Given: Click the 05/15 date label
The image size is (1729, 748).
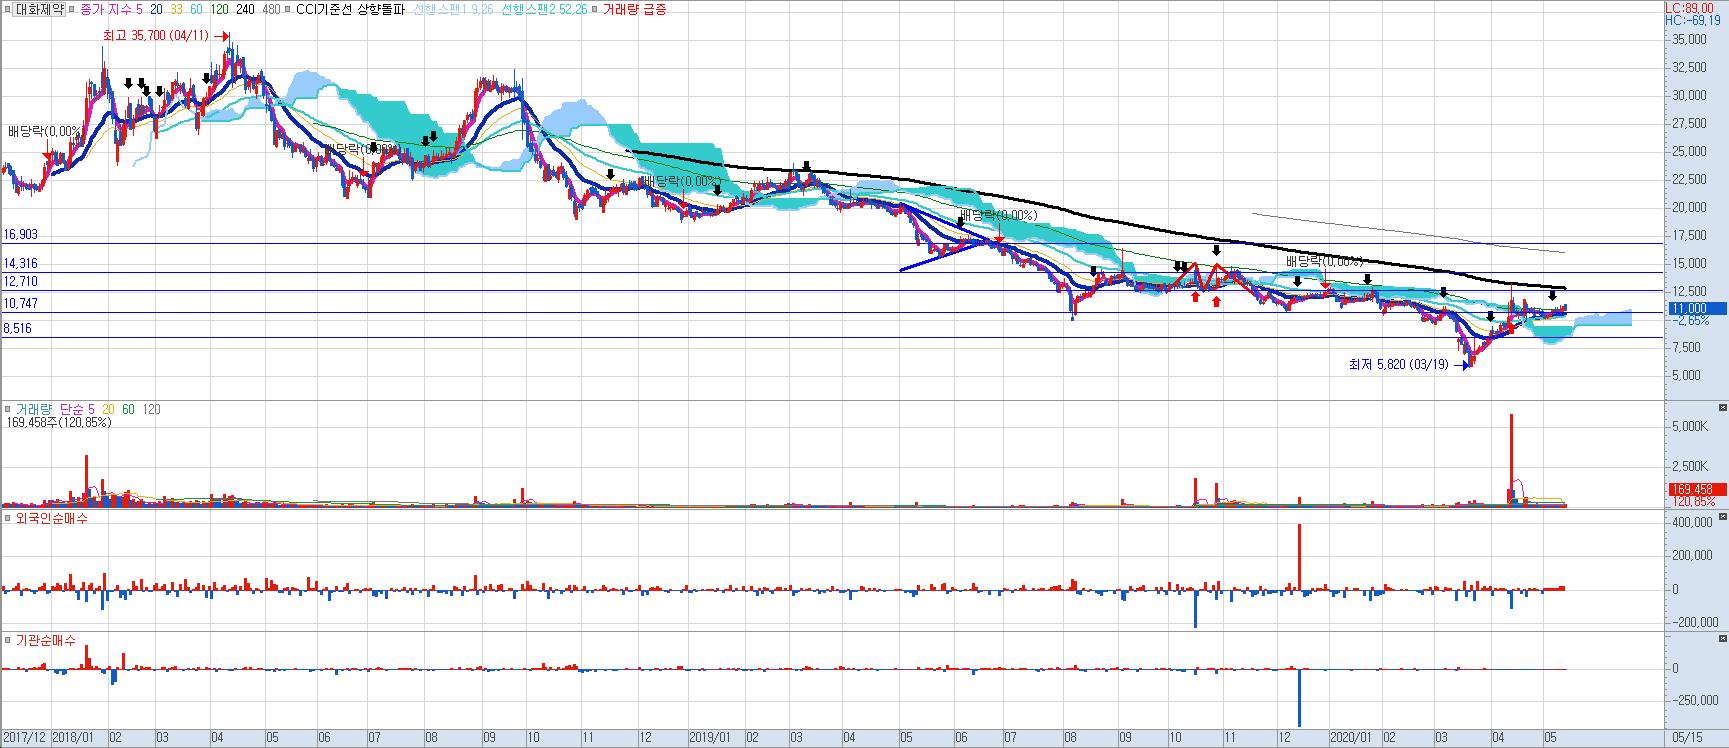Looking at the screenshot, I should pyautogui.click(x=1686, y=737).
